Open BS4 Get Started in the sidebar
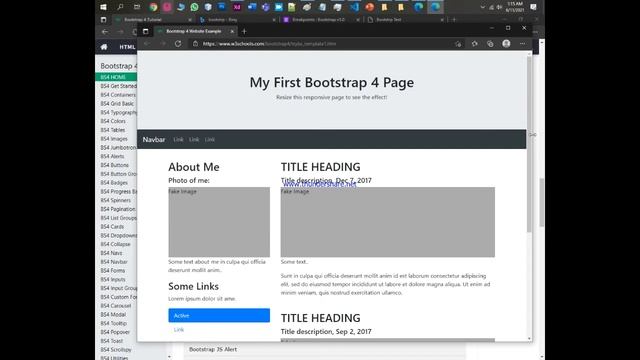Screen dimensions: 640x360 (x=118, y=86)
